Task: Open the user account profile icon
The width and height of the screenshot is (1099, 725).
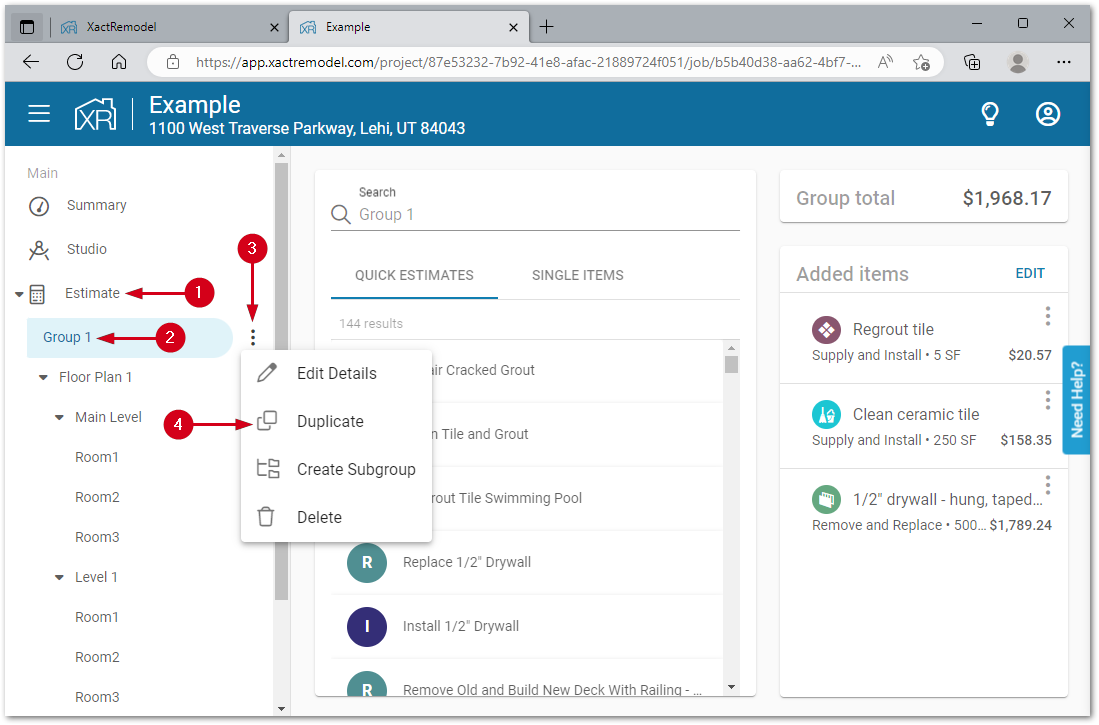Action: [x=1047, y=114]
